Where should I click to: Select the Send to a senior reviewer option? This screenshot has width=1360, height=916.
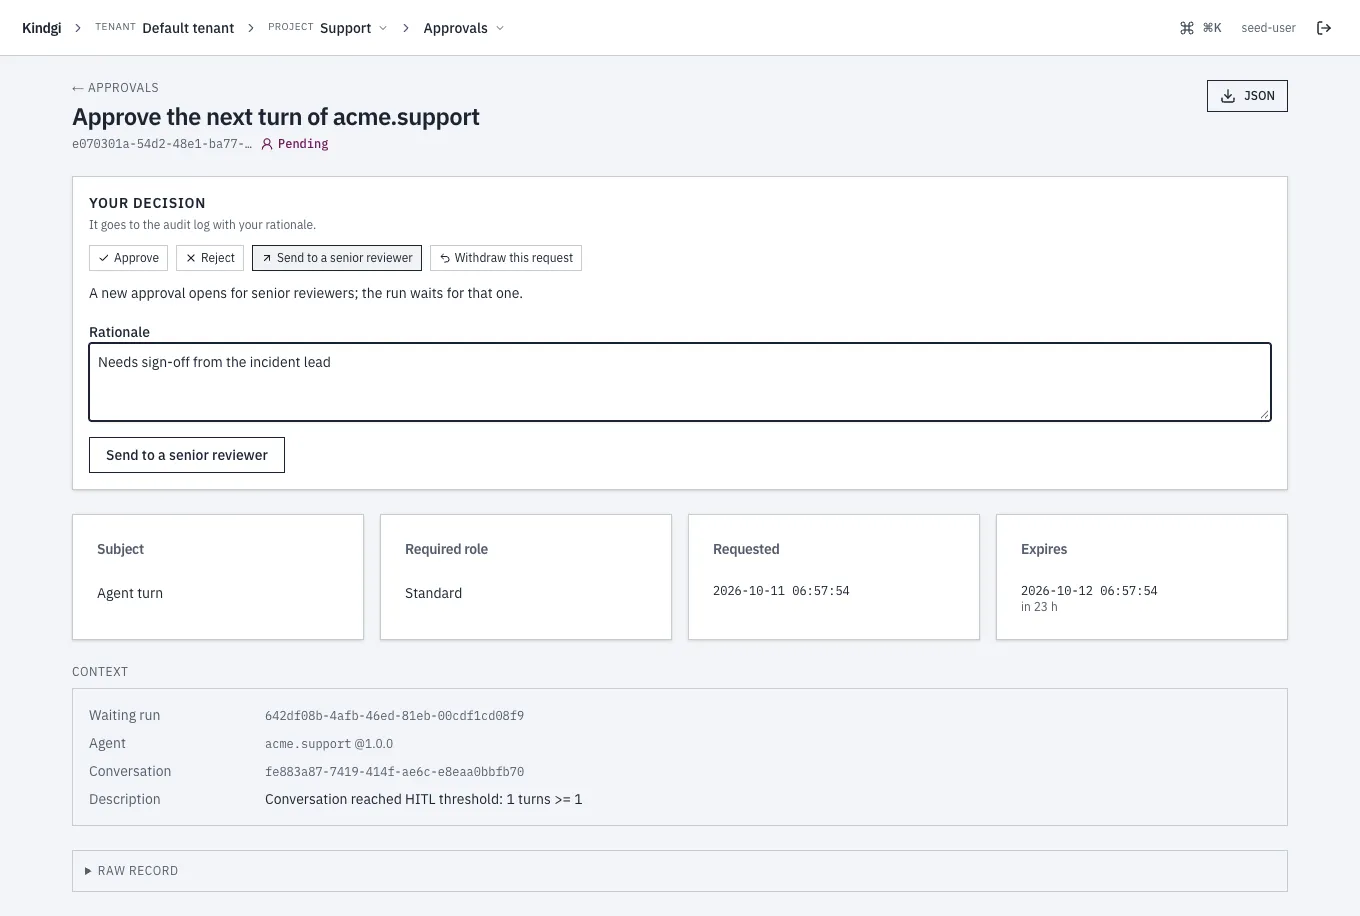337,258
